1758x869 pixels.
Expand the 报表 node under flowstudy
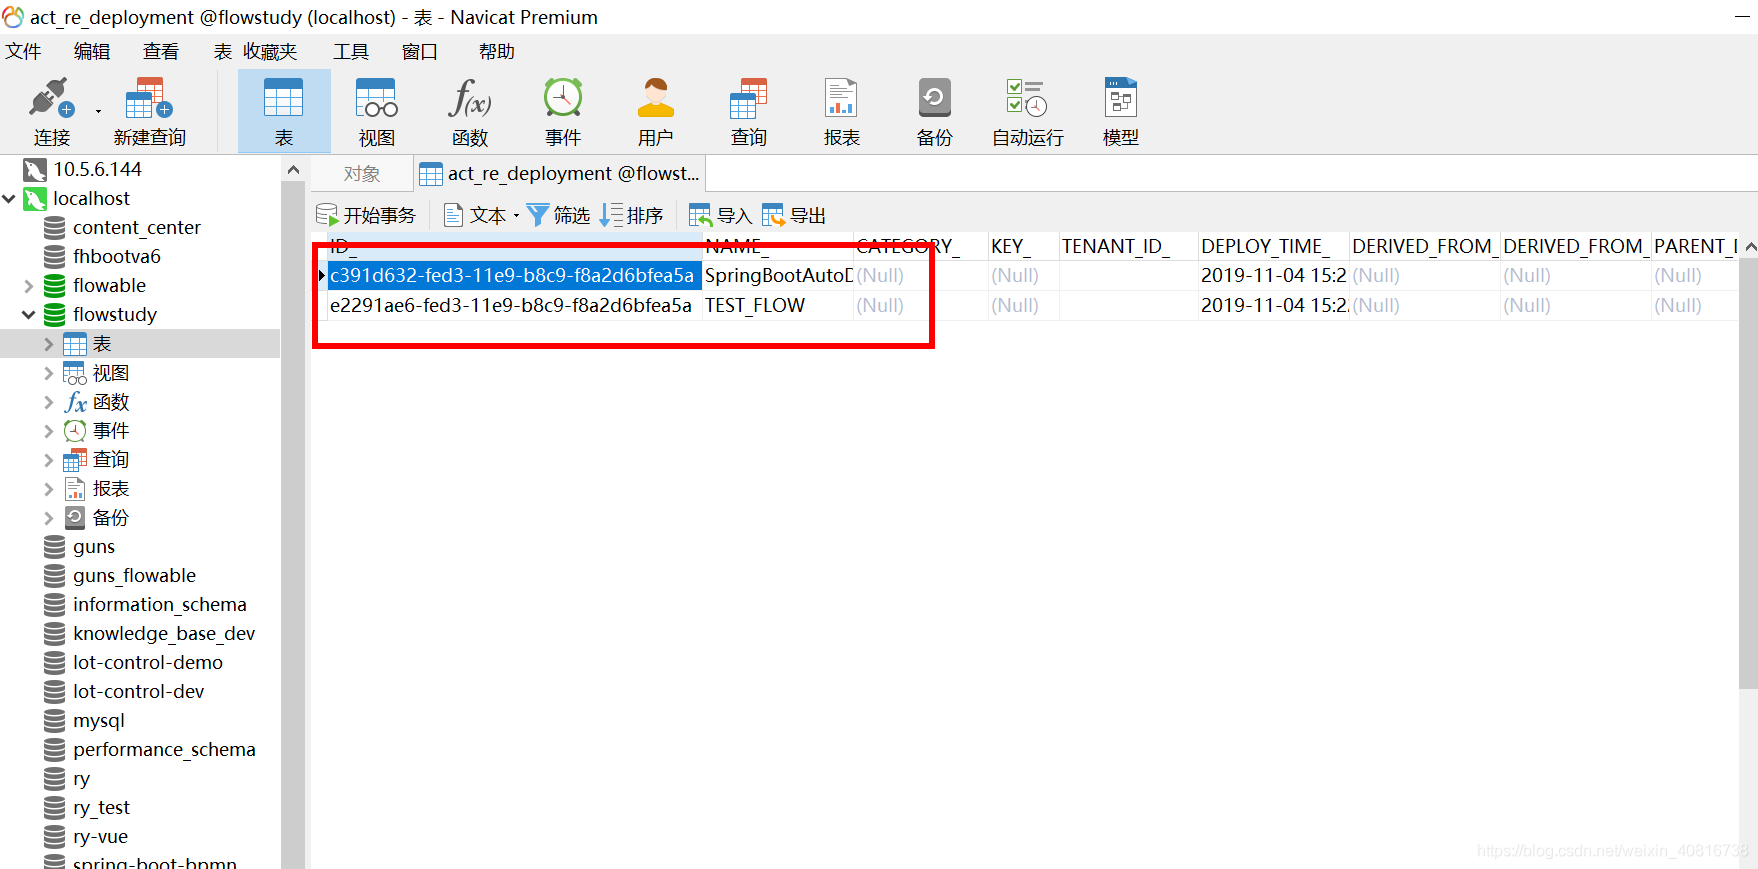(x=49, y=489)
